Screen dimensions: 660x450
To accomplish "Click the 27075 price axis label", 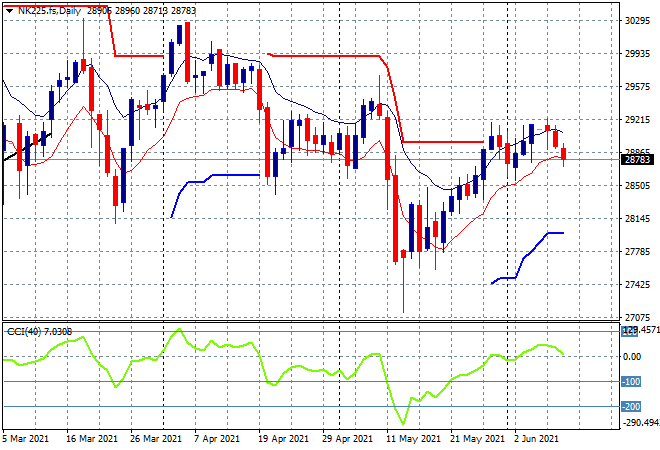I will click(637, 317).
